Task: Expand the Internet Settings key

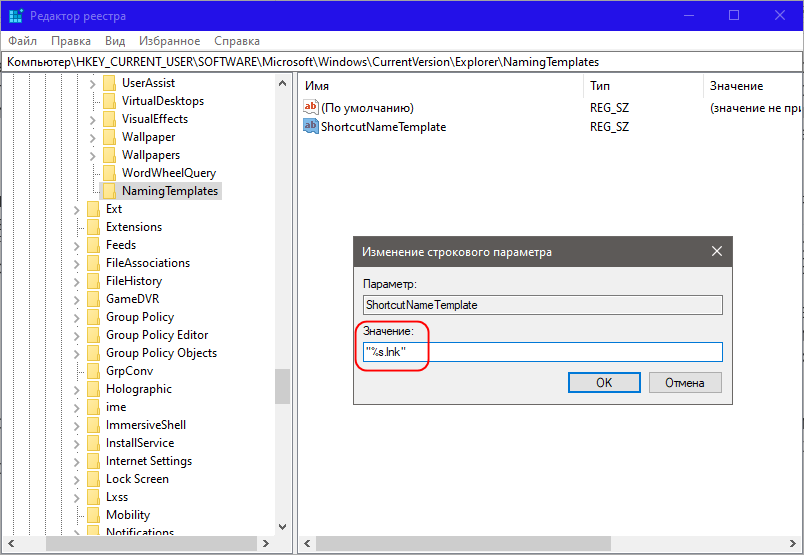Action: [x=76, y=462]
